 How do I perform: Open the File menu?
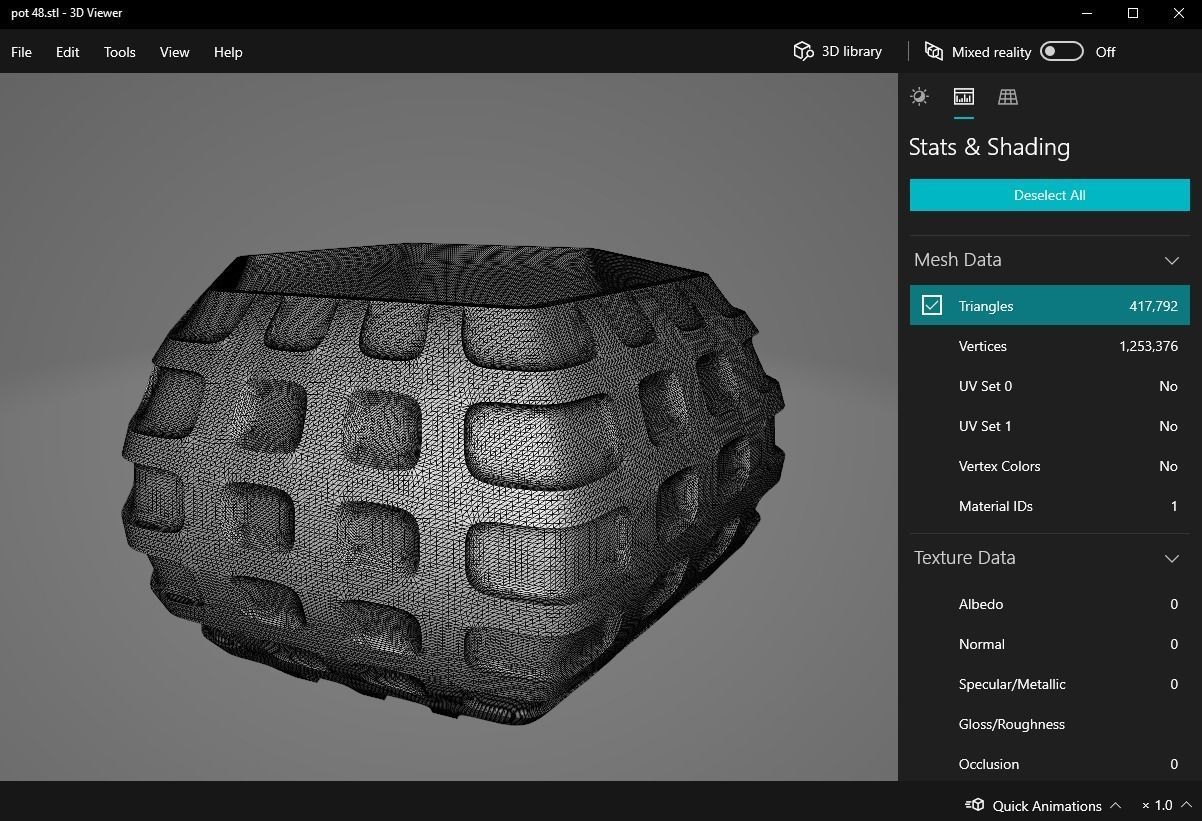coord(21,52)
